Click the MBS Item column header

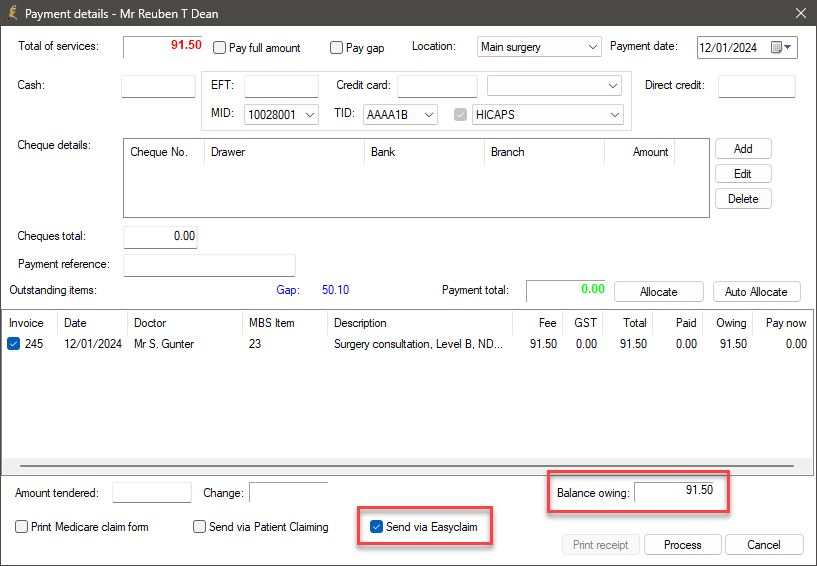(284, 323)
